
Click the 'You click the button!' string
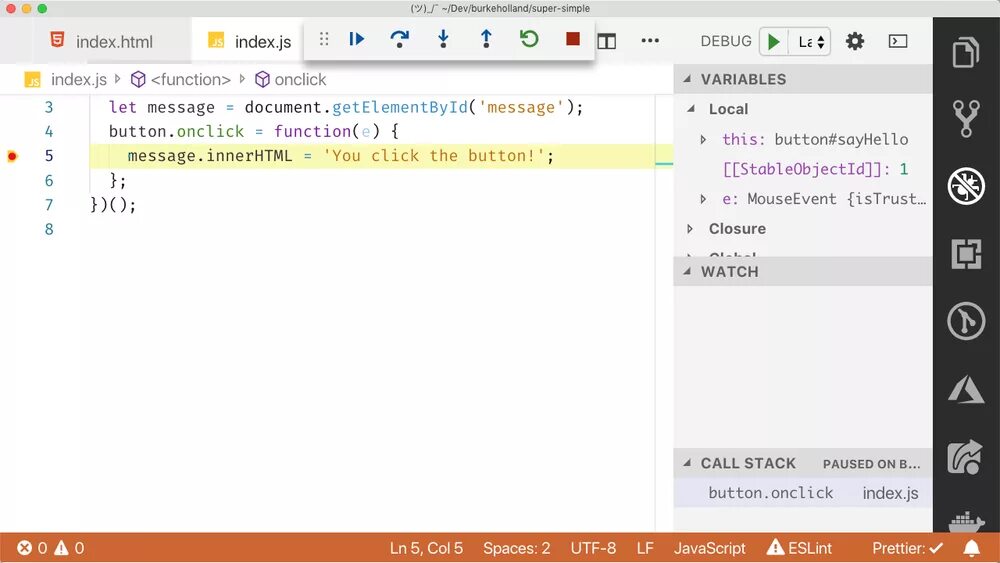[433, 156]
